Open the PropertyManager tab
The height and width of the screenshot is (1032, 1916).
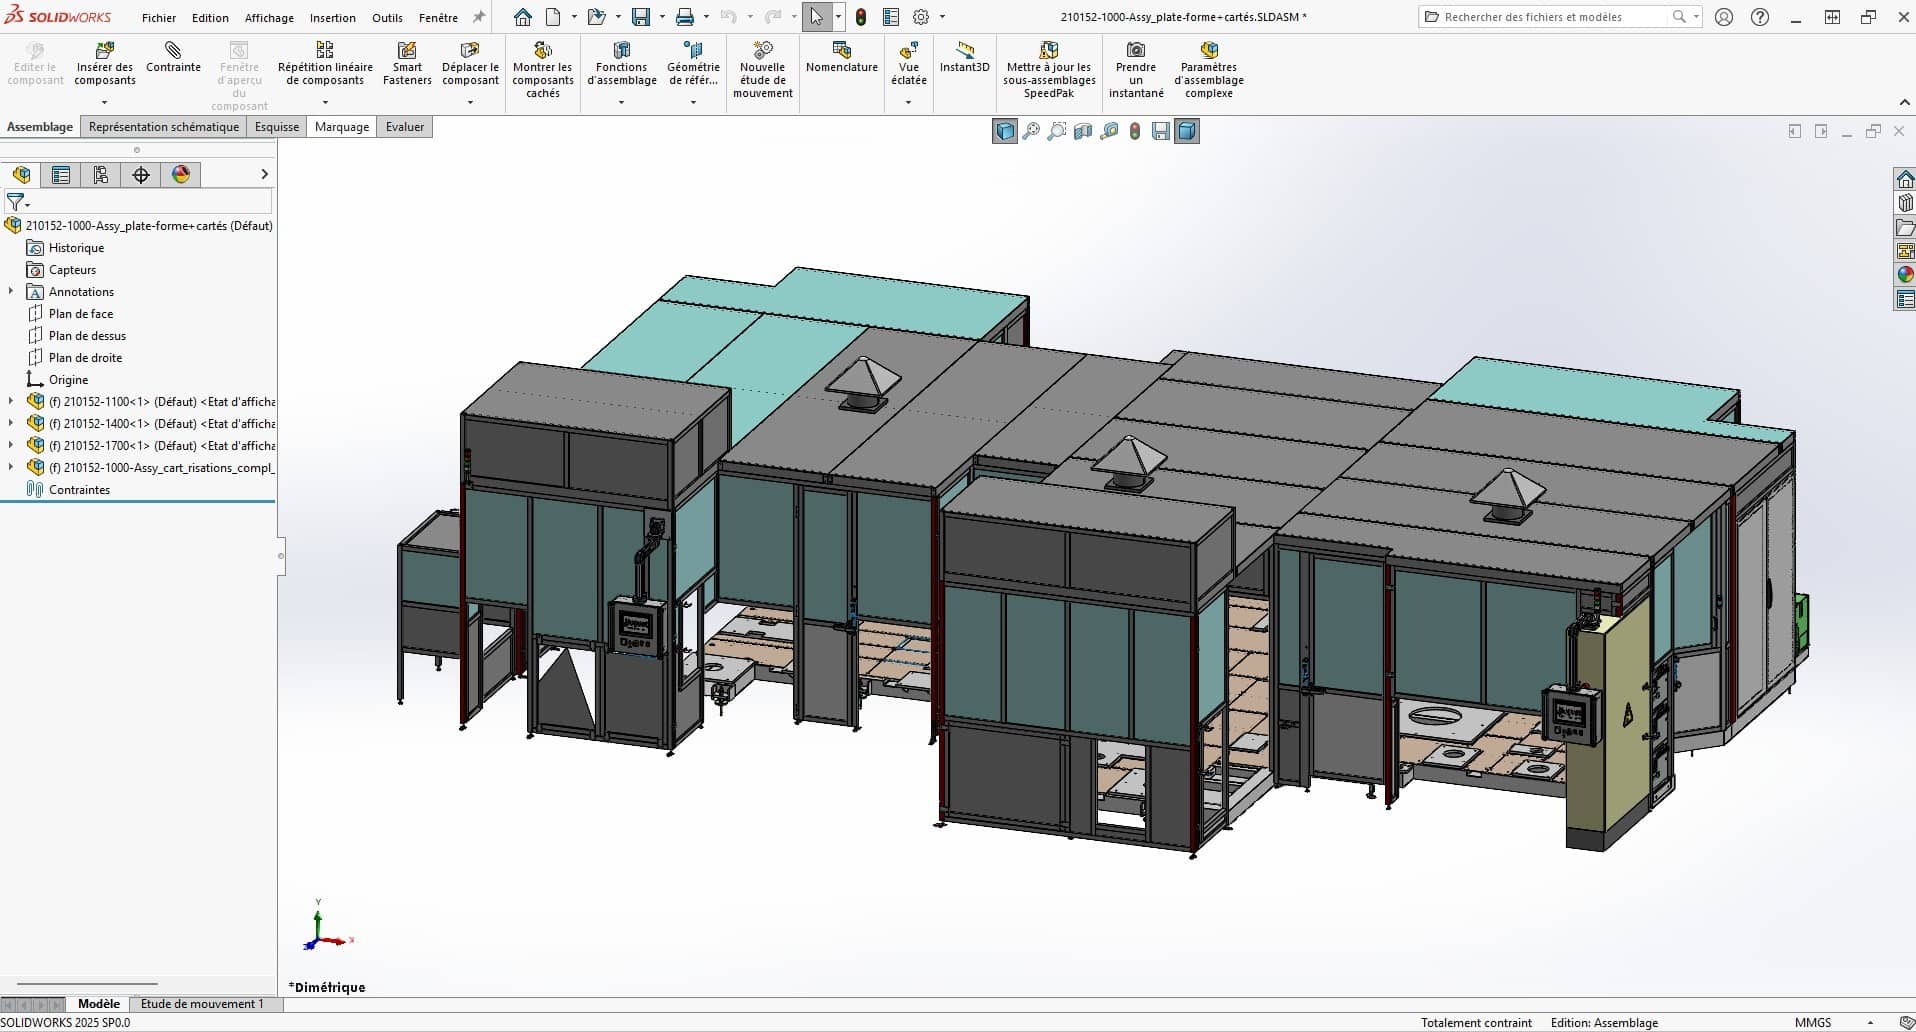tap(61, 175)
